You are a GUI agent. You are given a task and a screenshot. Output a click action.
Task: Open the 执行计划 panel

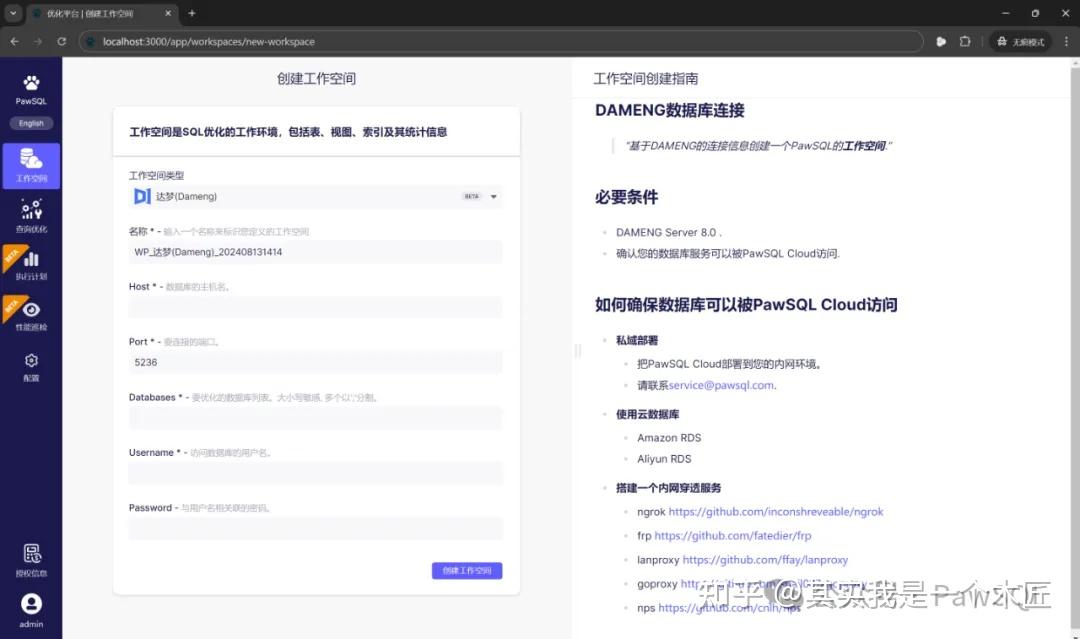pos(31,265)
